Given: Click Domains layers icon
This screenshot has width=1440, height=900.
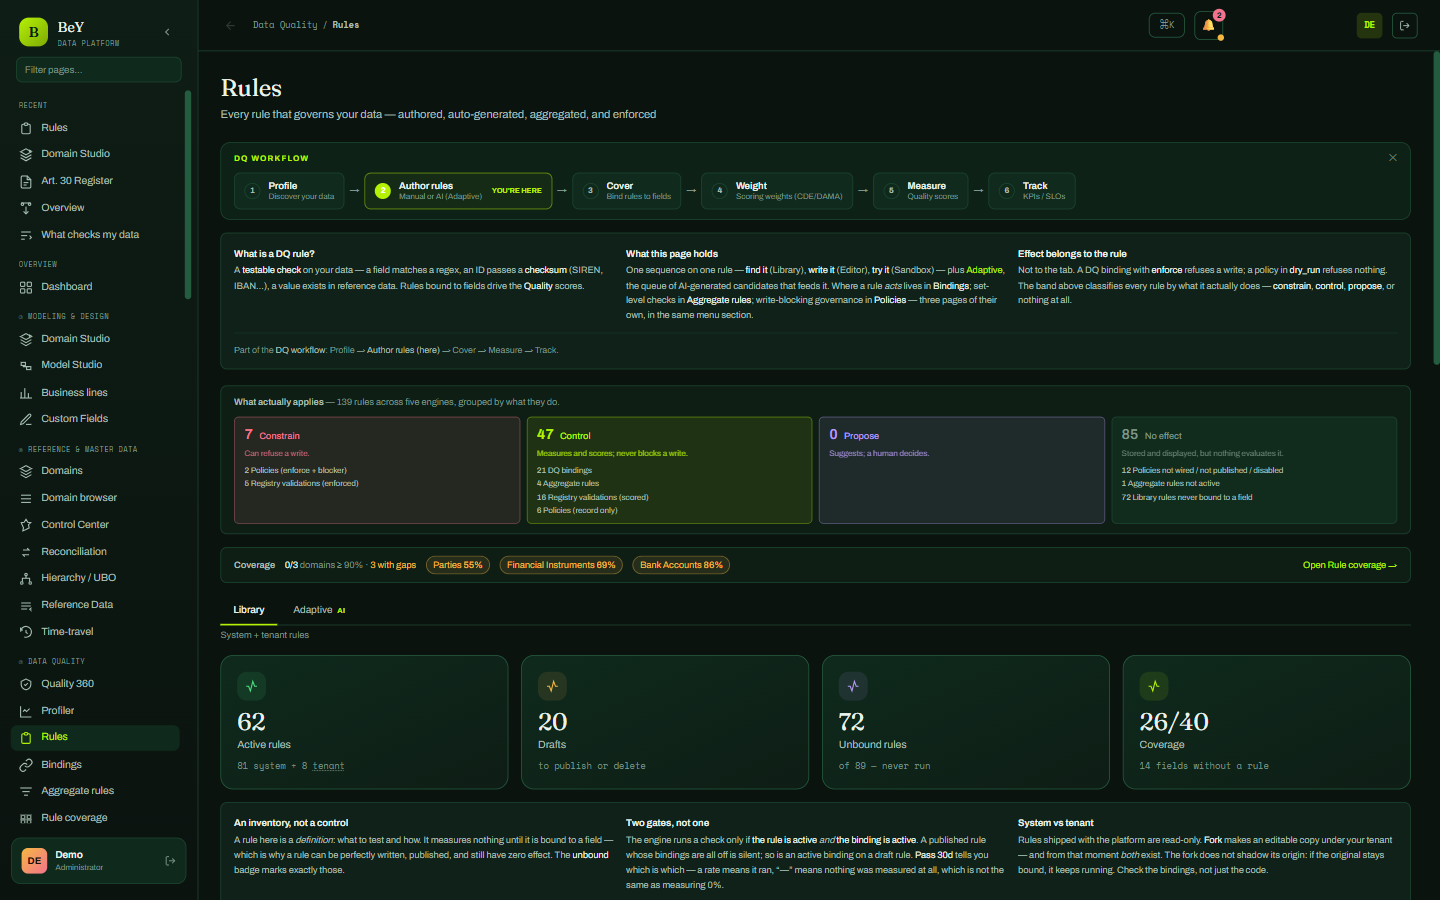Looking at the screenshot, I should point(26,471).
